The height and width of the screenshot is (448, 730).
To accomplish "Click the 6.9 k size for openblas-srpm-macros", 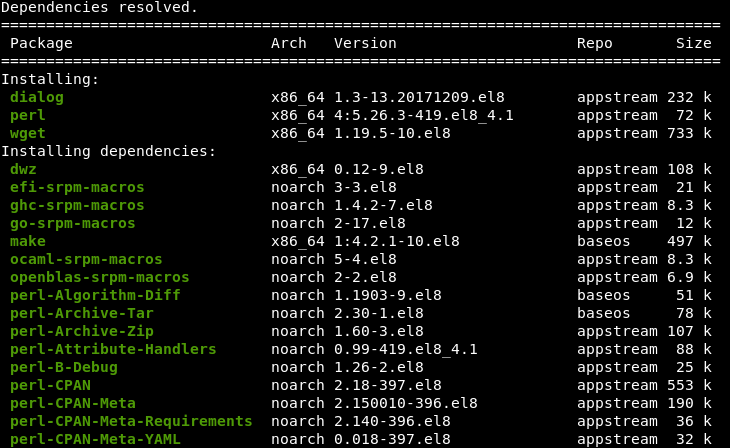I will 689,278.
